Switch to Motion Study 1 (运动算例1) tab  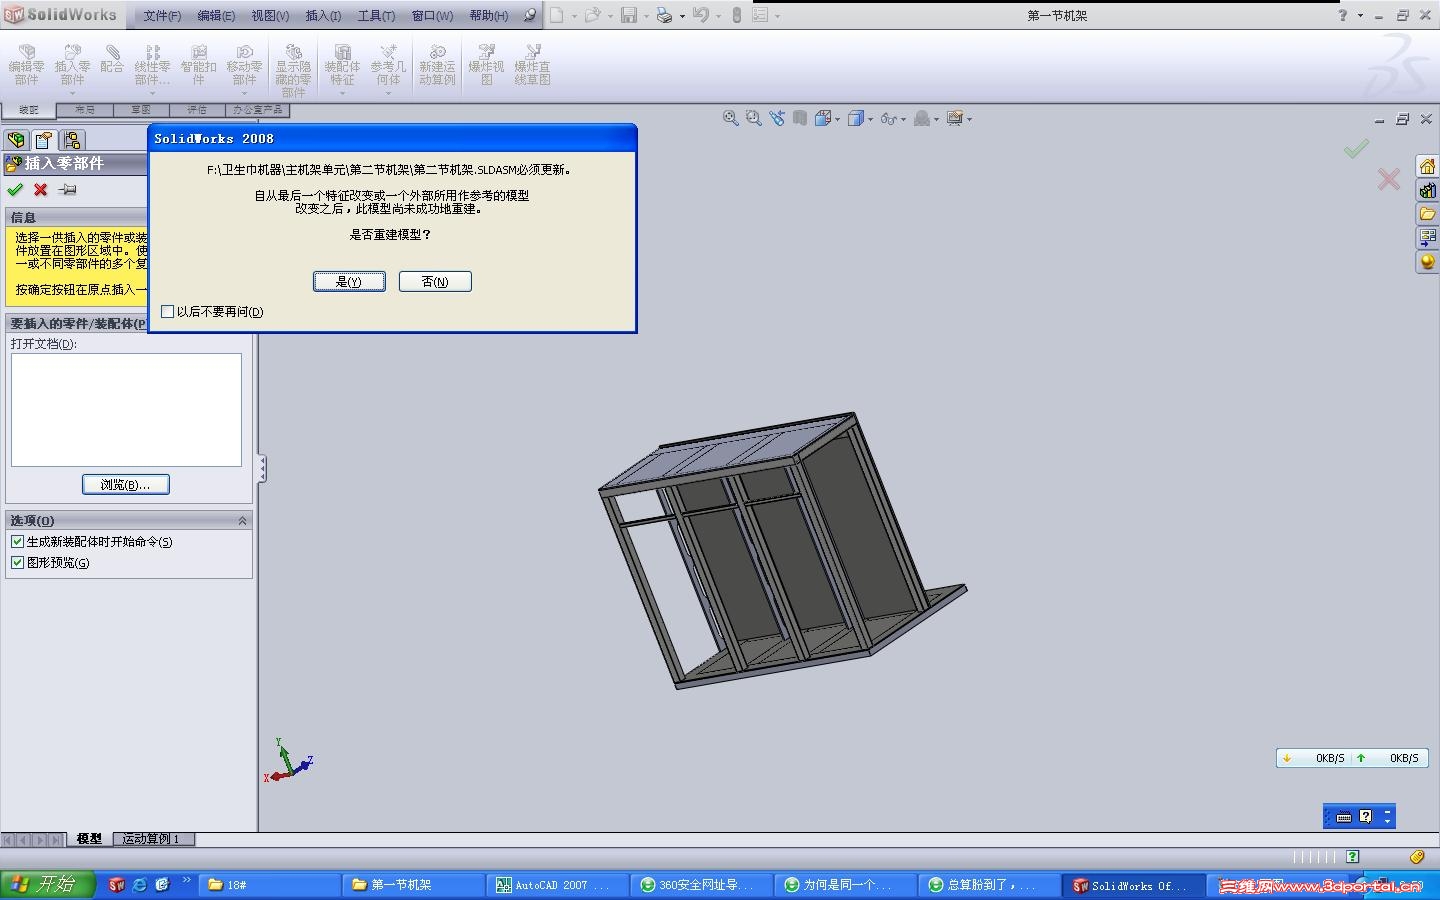click(x=151, y=839)
